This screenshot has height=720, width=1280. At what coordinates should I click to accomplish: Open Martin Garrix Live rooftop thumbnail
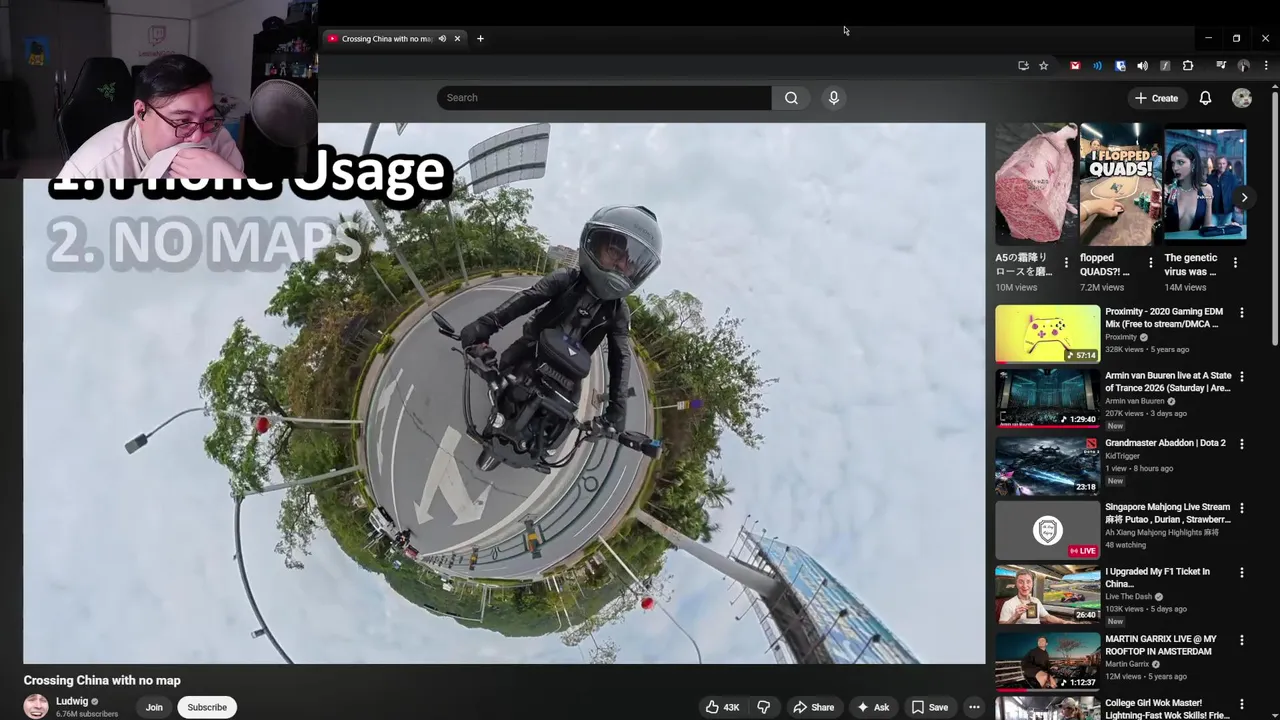(1047, 660)
